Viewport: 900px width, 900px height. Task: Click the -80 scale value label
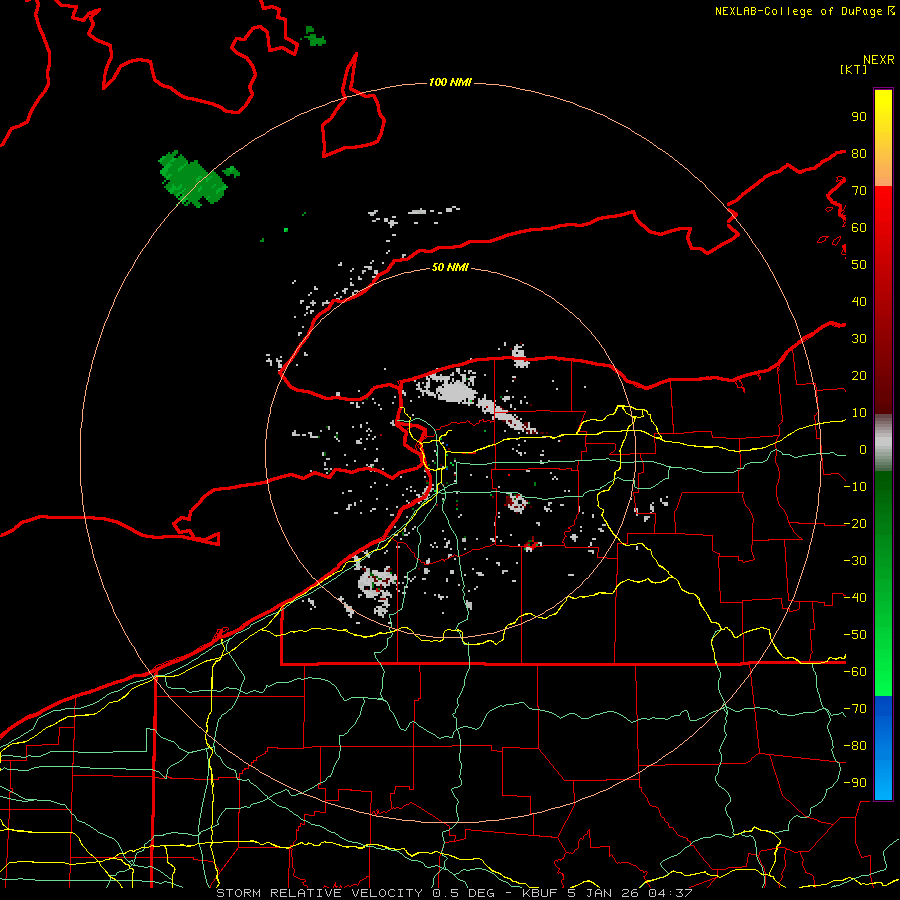coord(856,746)
